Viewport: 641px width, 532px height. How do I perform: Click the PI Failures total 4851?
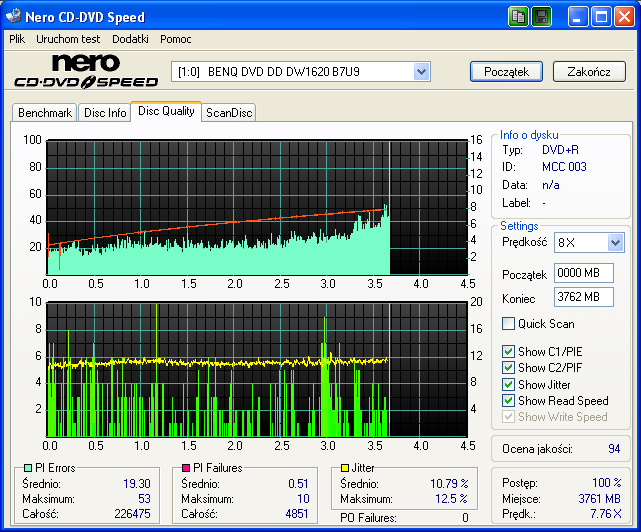pos(297,513)
